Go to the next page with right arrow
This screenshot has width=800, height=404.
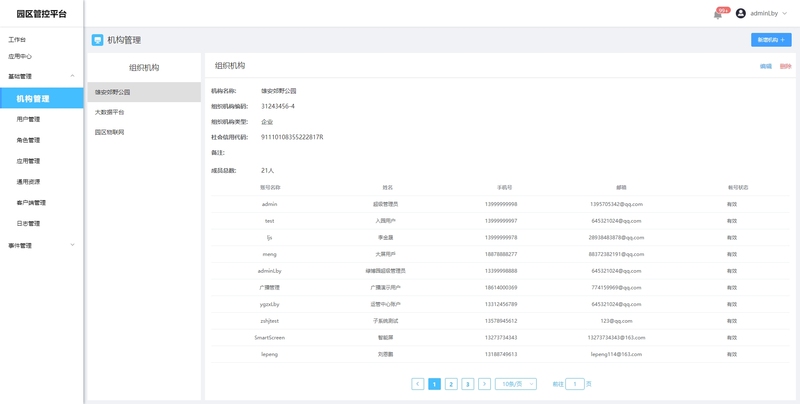click(484, 384)
